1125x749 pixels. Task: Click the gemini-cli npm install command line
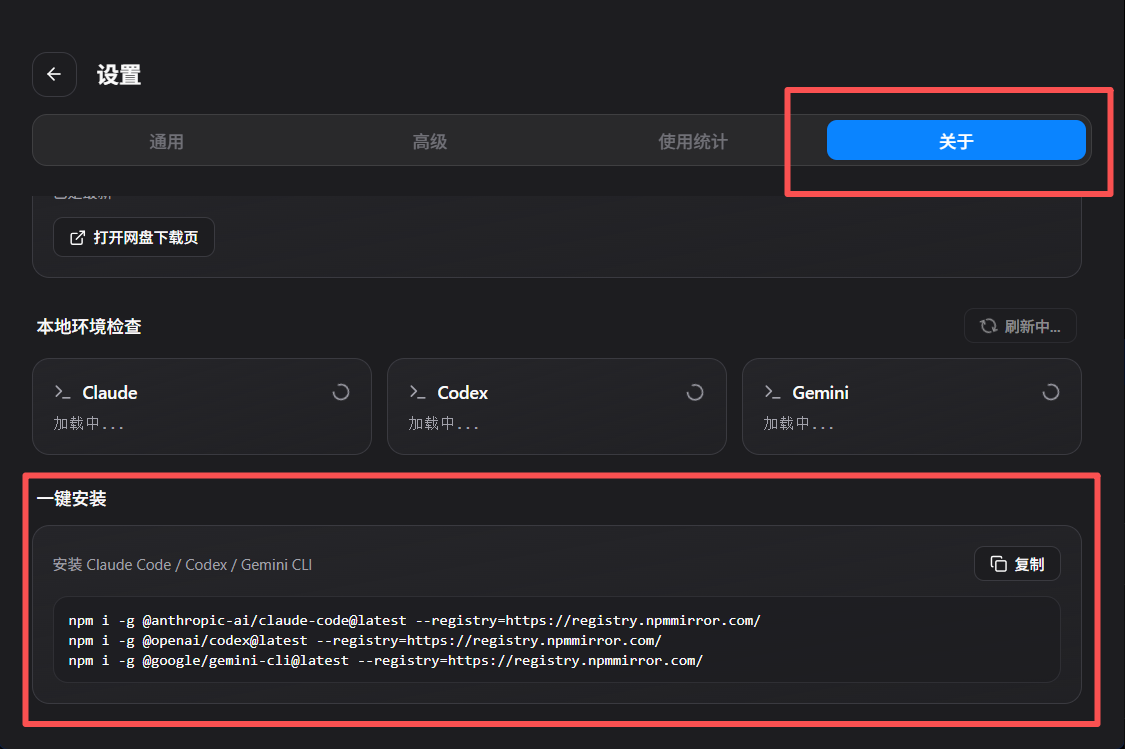(x=385, y=660)
